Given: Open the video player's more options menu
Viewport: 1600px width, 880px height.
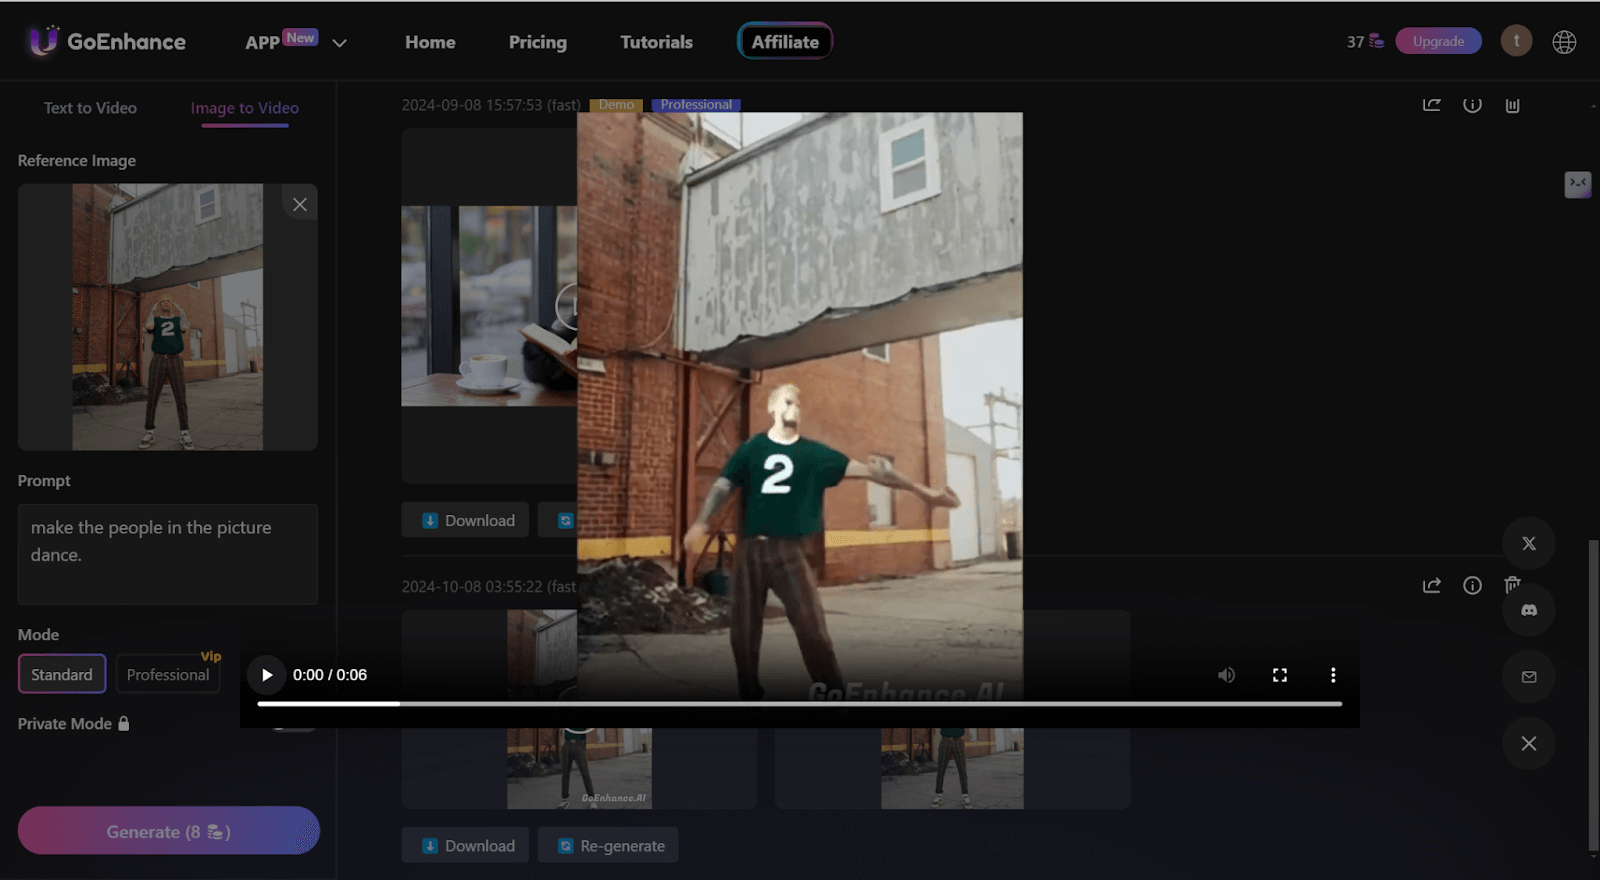Looking at the screenshot, I should coord(1333,675).
